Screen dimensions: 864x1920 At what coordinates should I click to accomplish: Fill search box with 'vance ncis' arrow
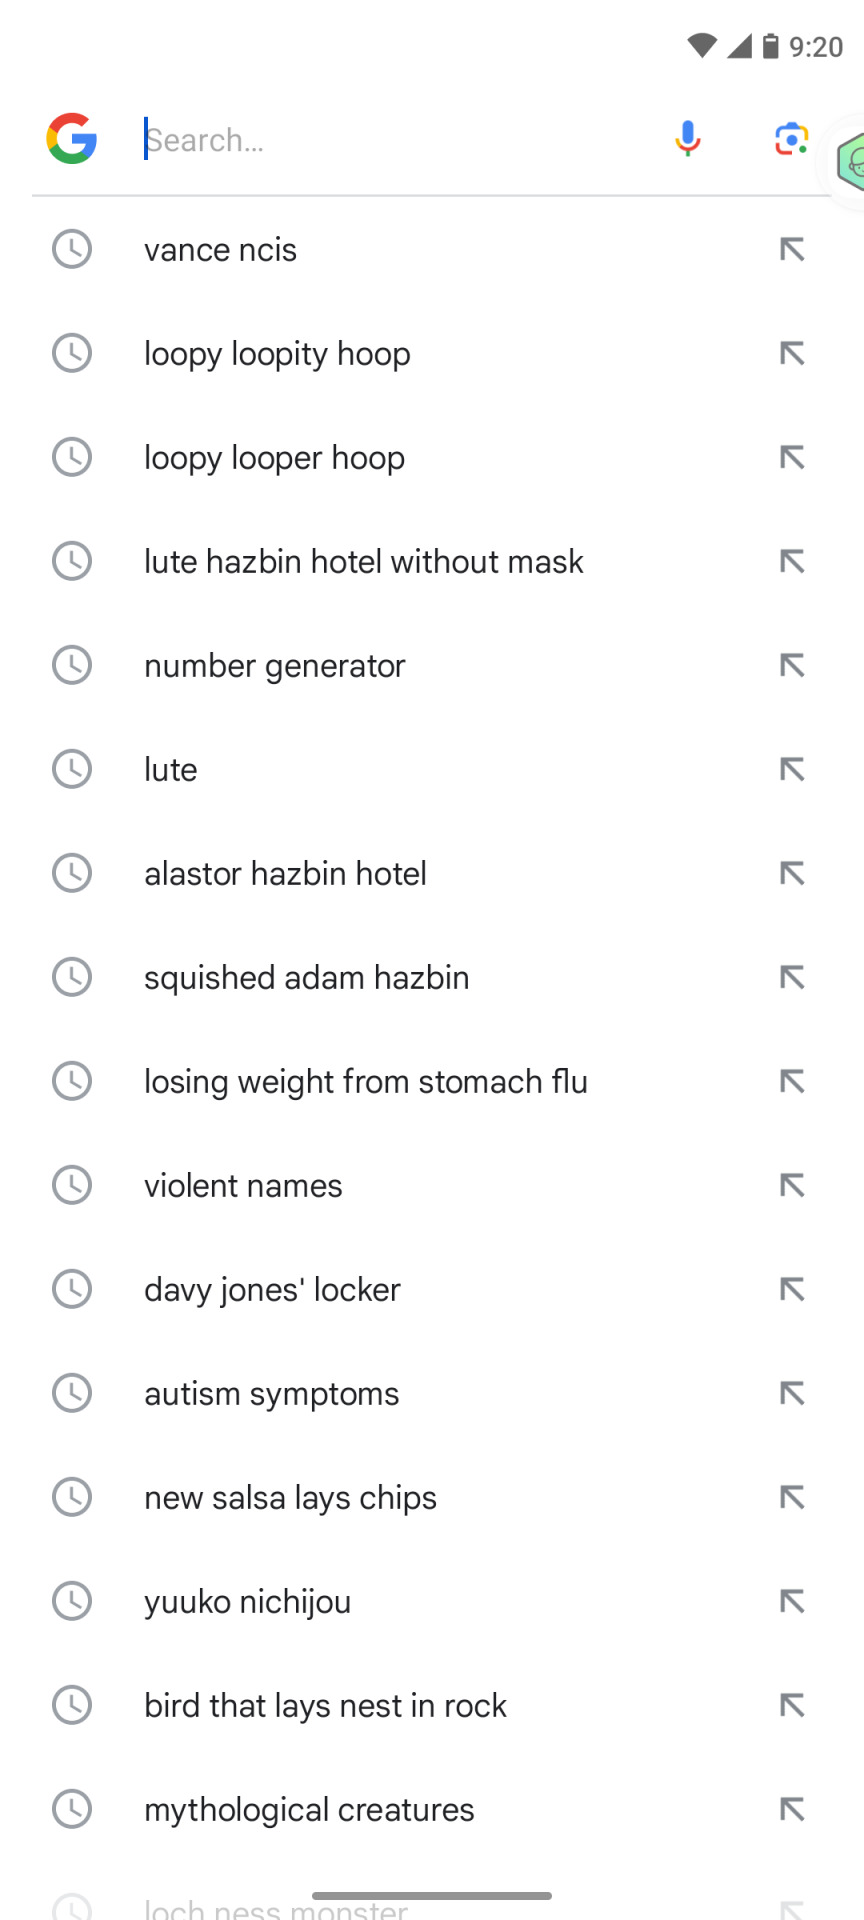(792, 249)
